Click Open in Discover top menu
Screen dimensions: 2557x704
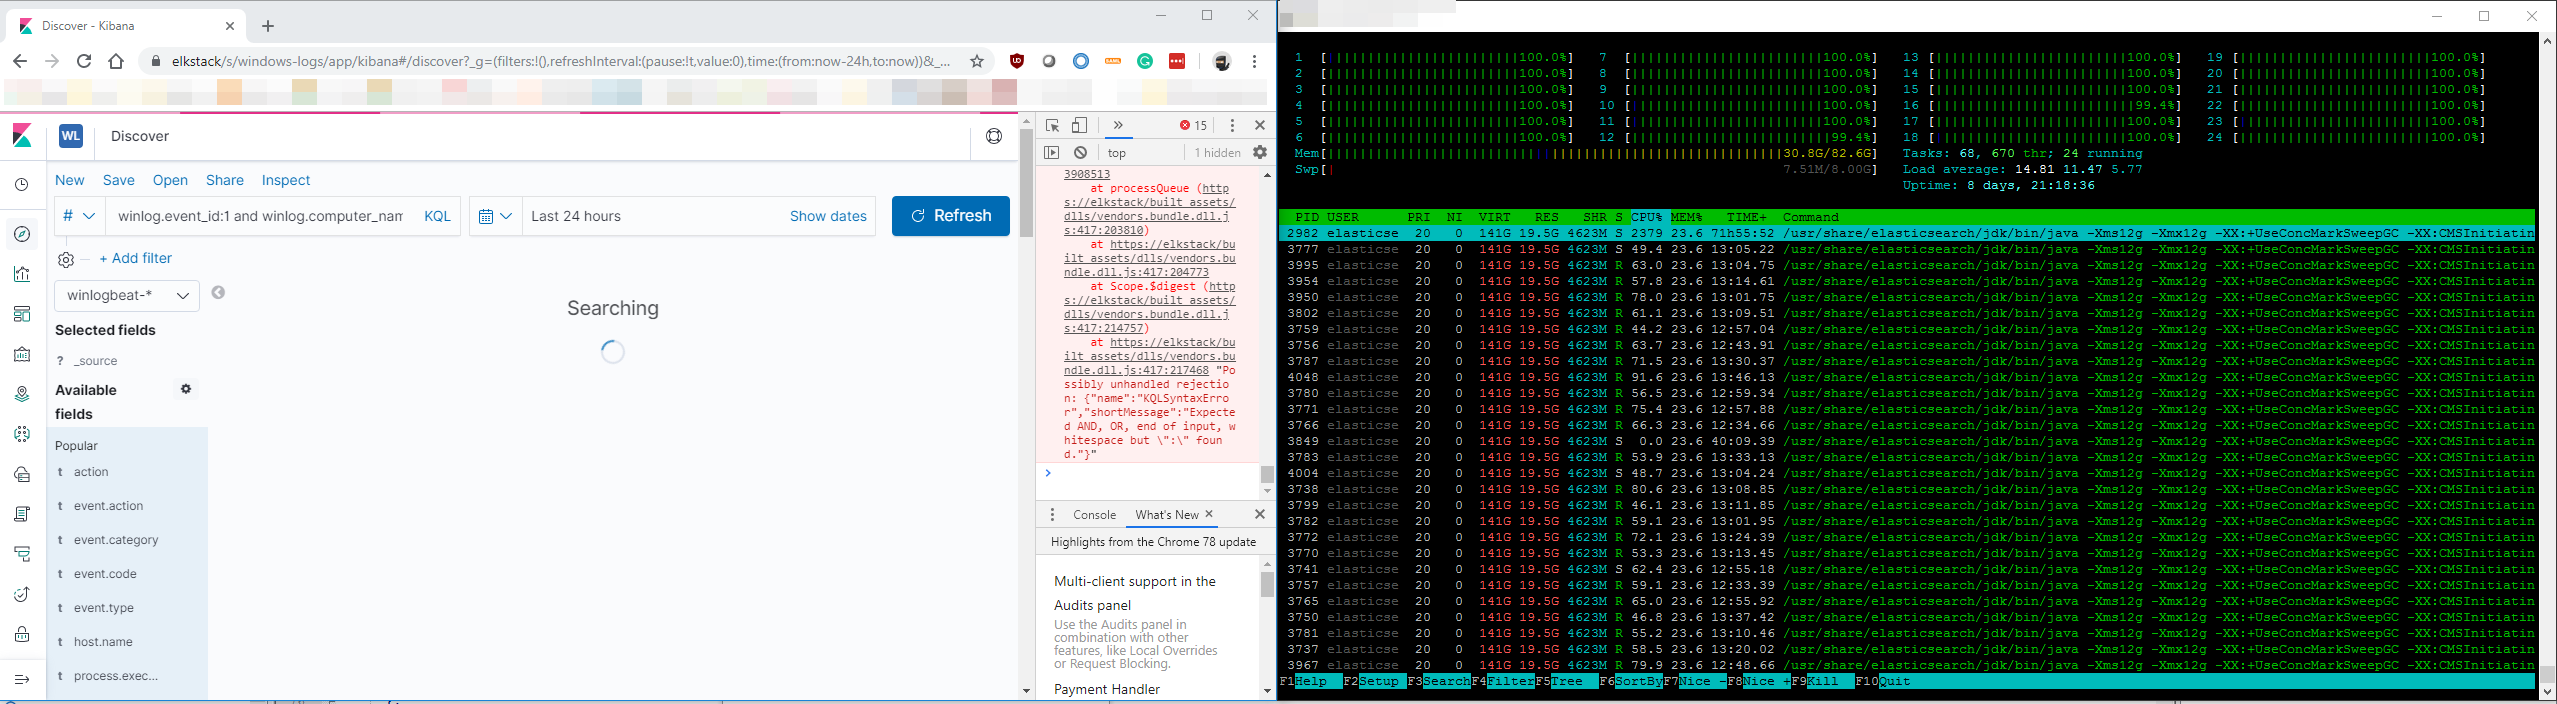pyautogui.click(x=170, y=180)
